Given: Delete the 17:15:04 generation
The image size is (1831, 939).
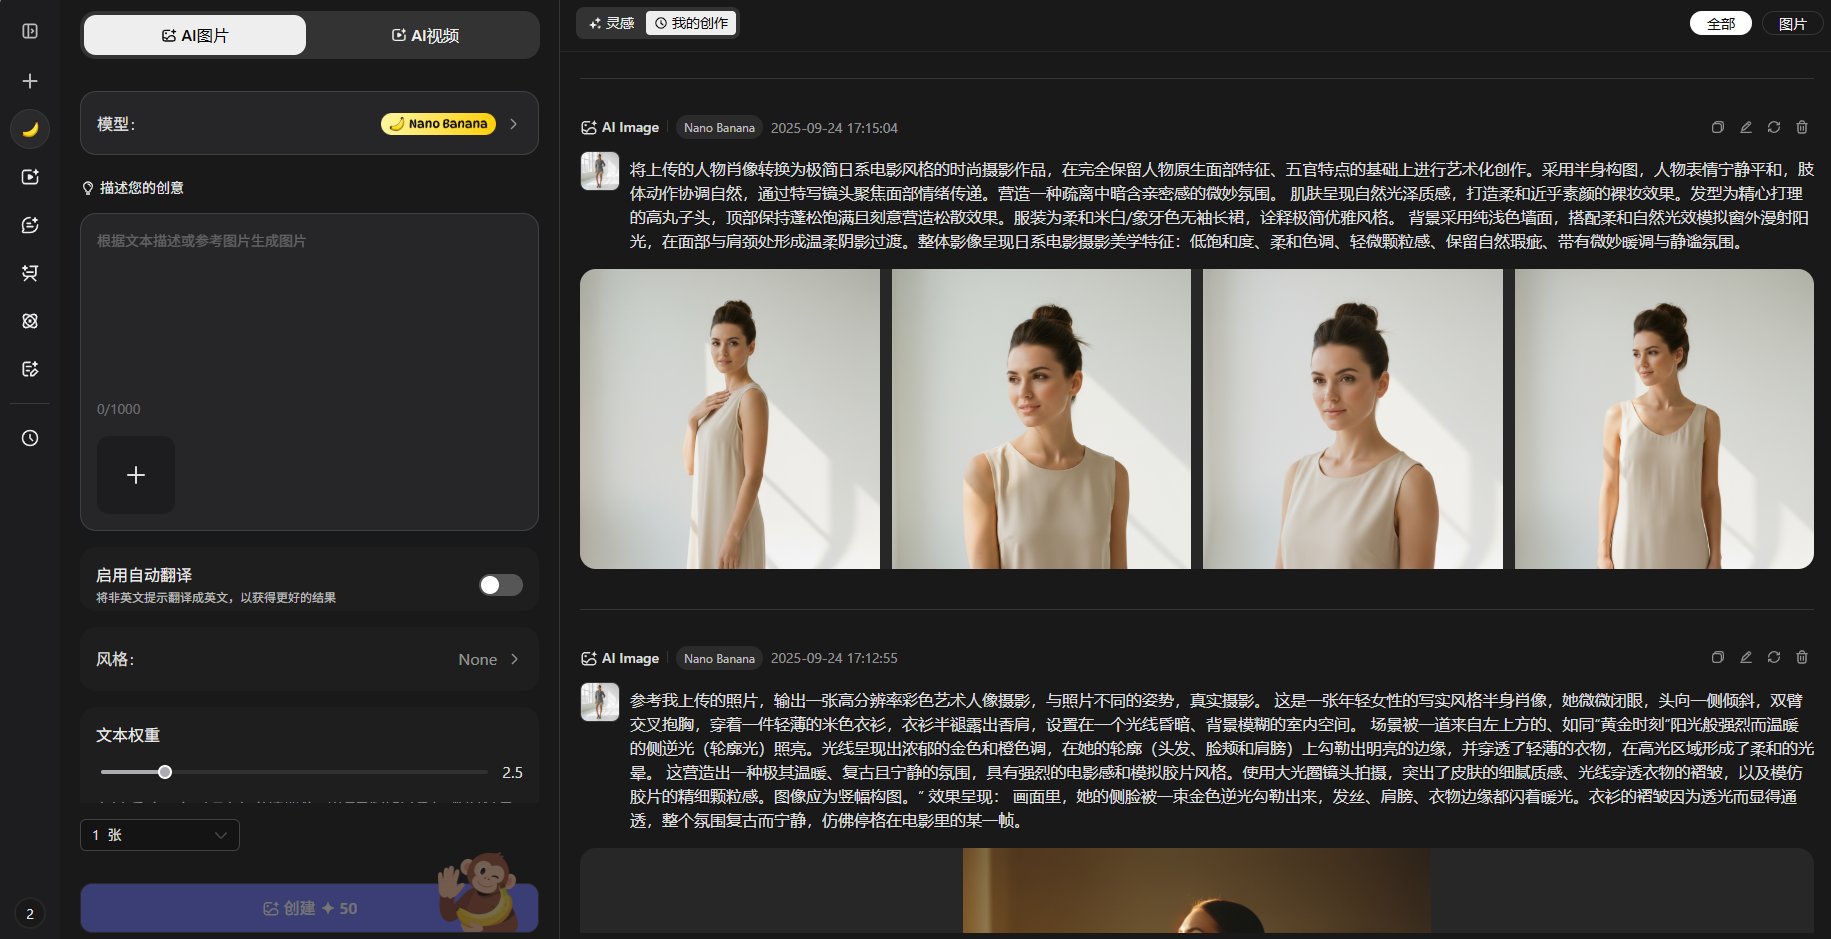Looking at the screenshot, I should (x=1801, y=127).
